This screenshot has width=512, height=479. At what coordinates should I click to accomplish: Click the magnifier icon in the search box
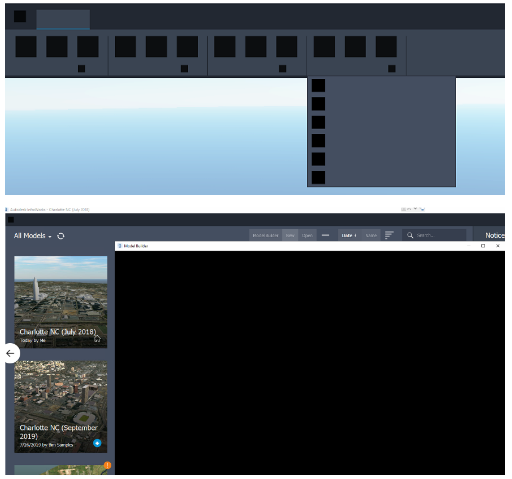410,235
